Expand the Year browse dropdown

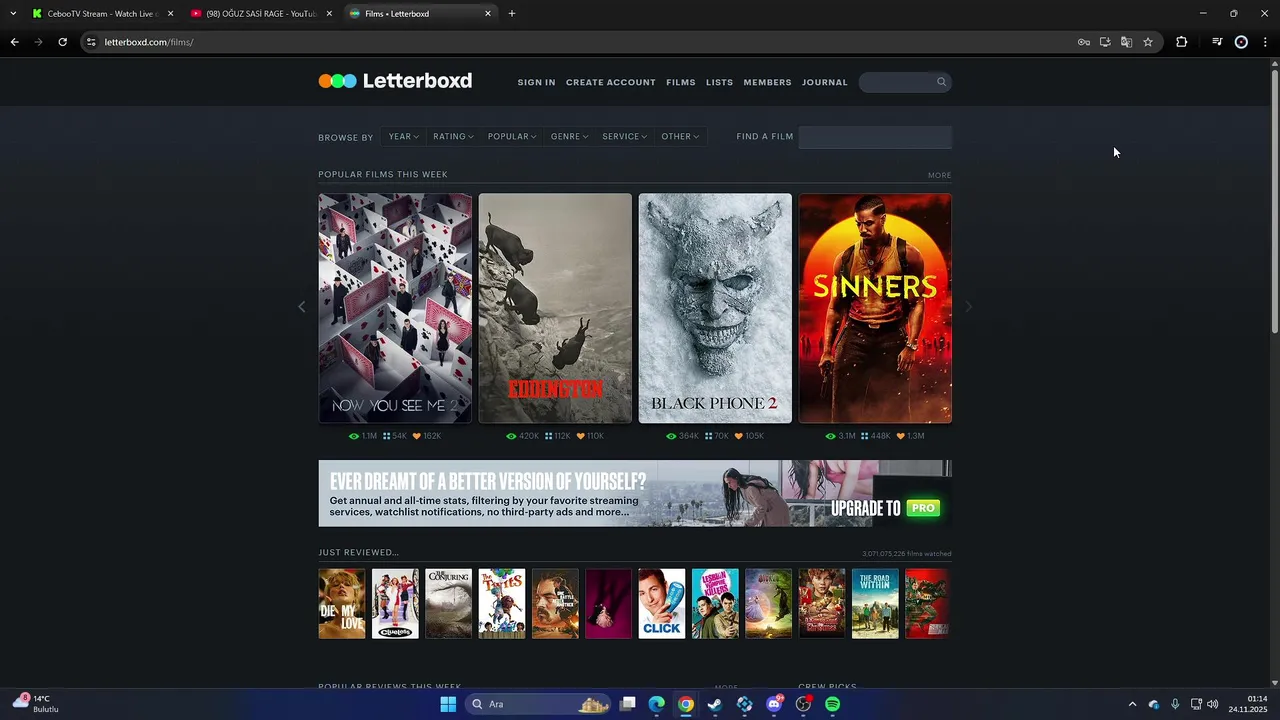403,137
